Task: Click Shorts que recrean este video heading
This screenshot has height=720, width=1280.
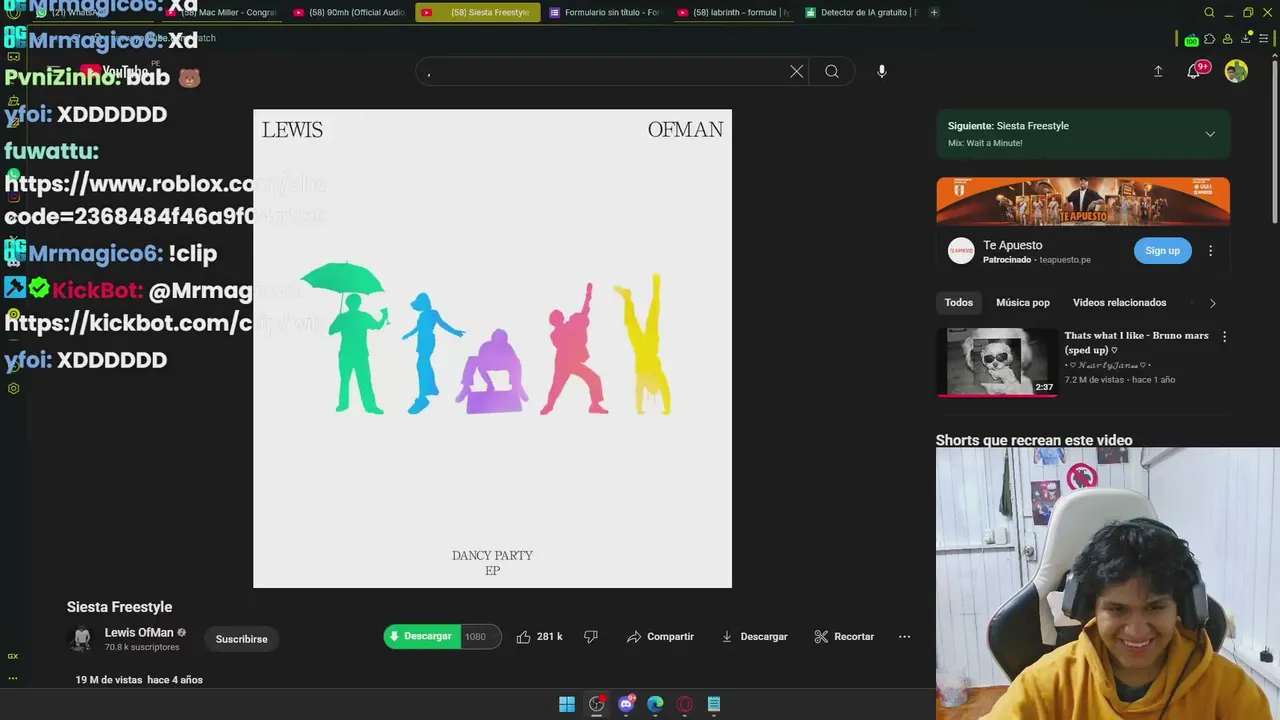Action: [1034, 440]
